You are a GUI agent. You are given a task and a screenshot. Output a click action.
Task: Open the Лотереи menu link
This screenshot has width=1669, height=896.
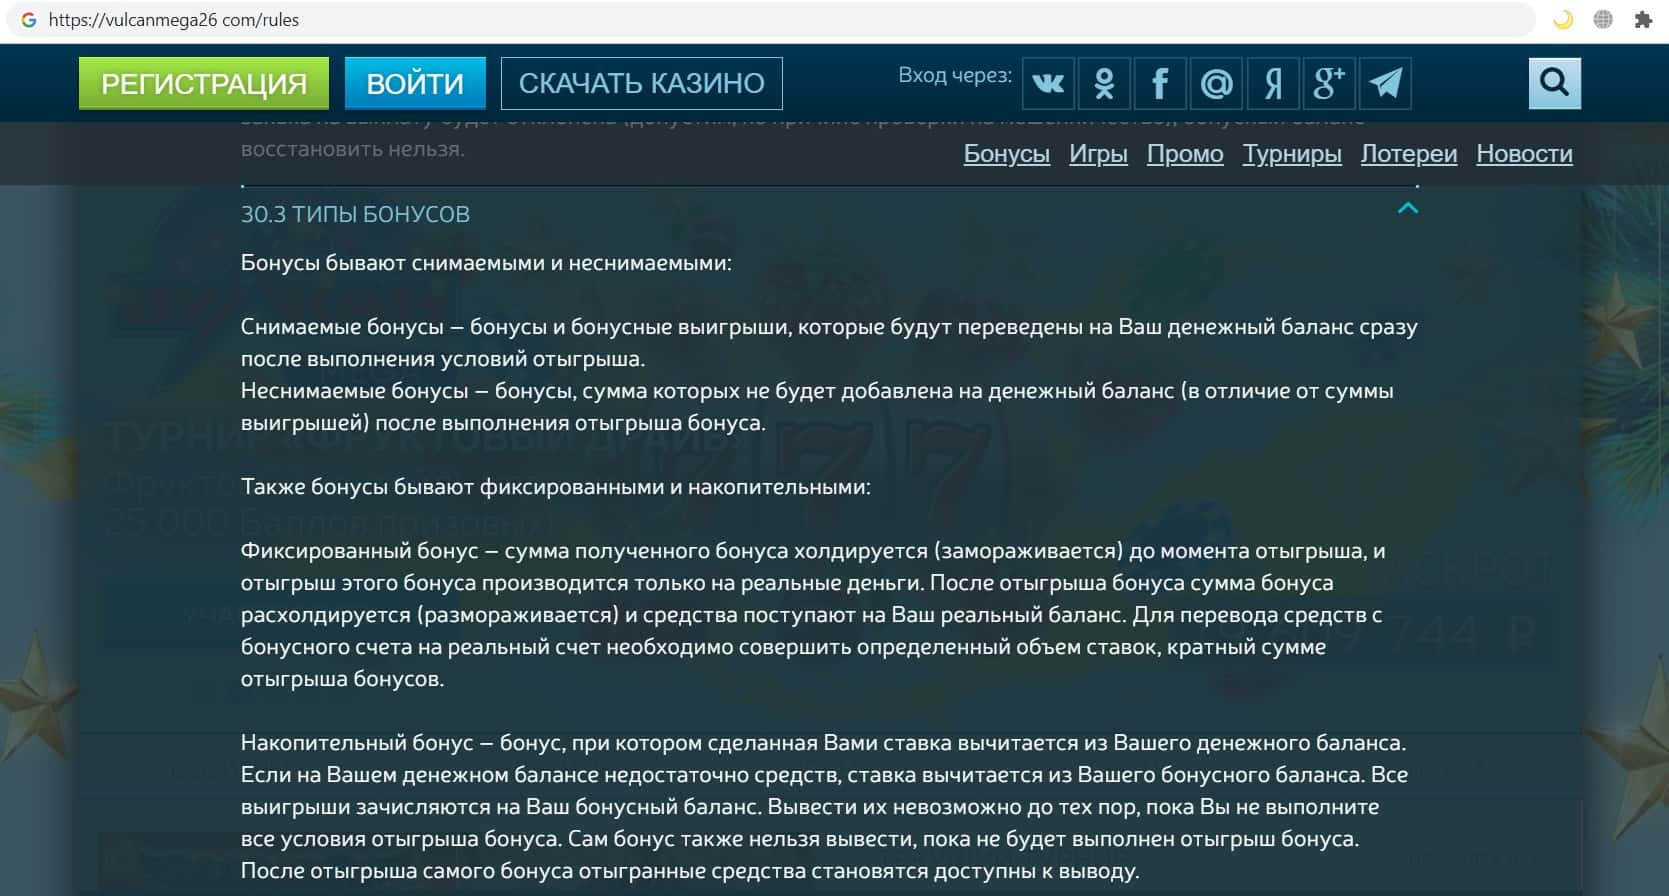click(1409, 154)
